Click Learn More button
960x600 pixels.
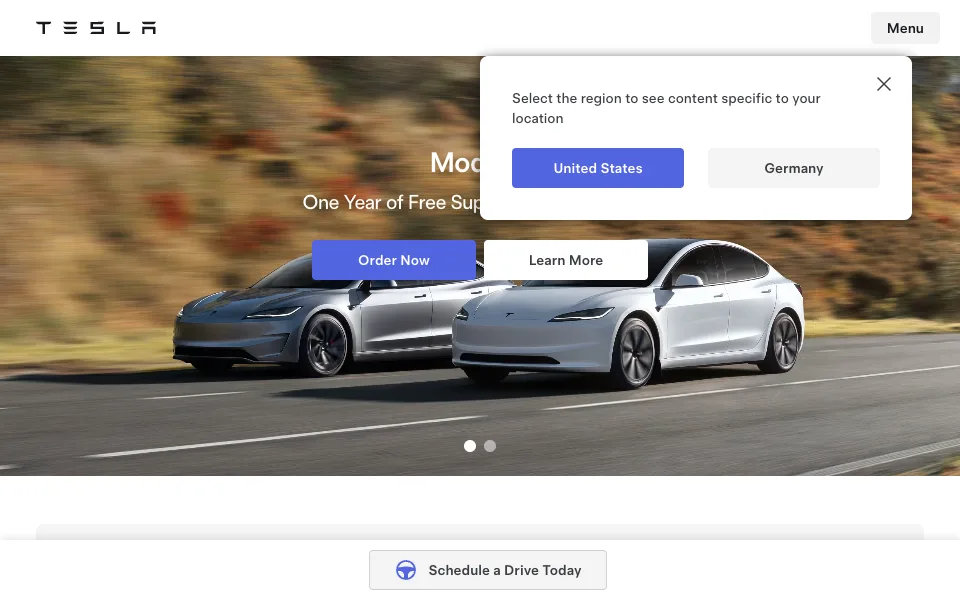pyautogui.click(x=566, y=260)
